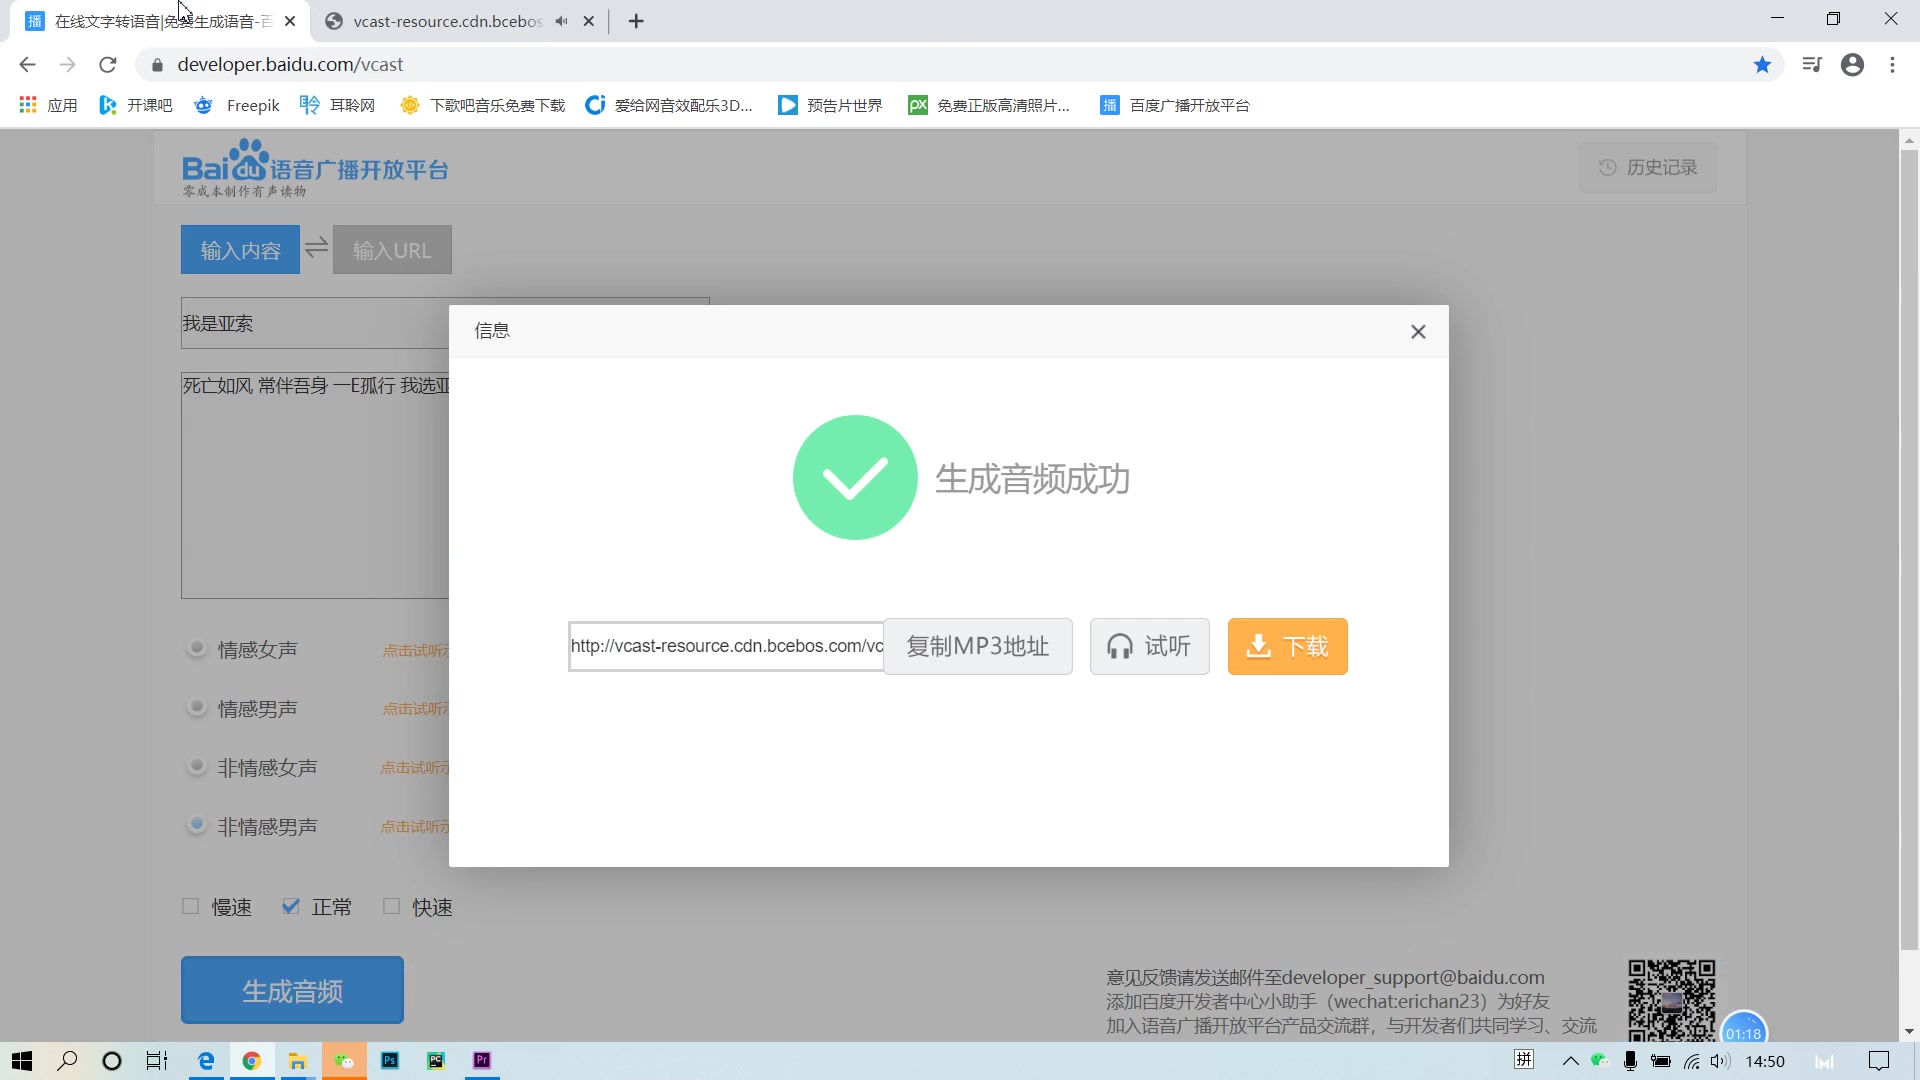The width and height of the screenshot is (1920, 1080).
Task: Click the 01:18 timer bubble
Action: pos(1744,1029)
